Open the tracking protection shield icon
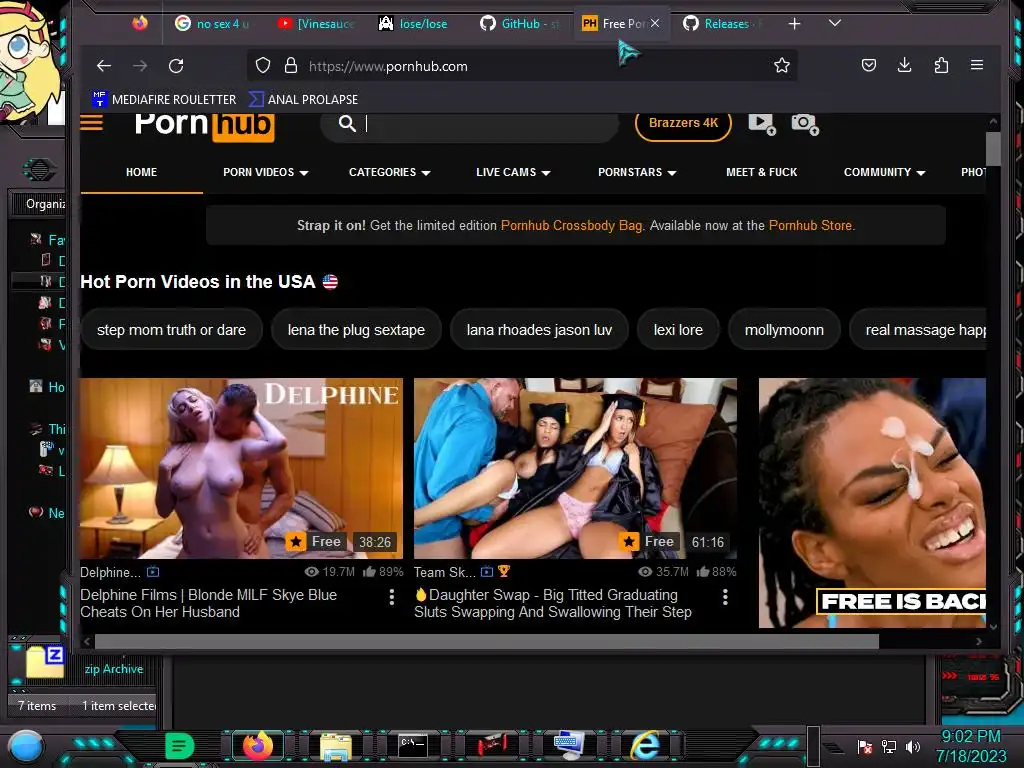Image resolution: width=1024 pixels, height=768 pixels. [263, 66]
